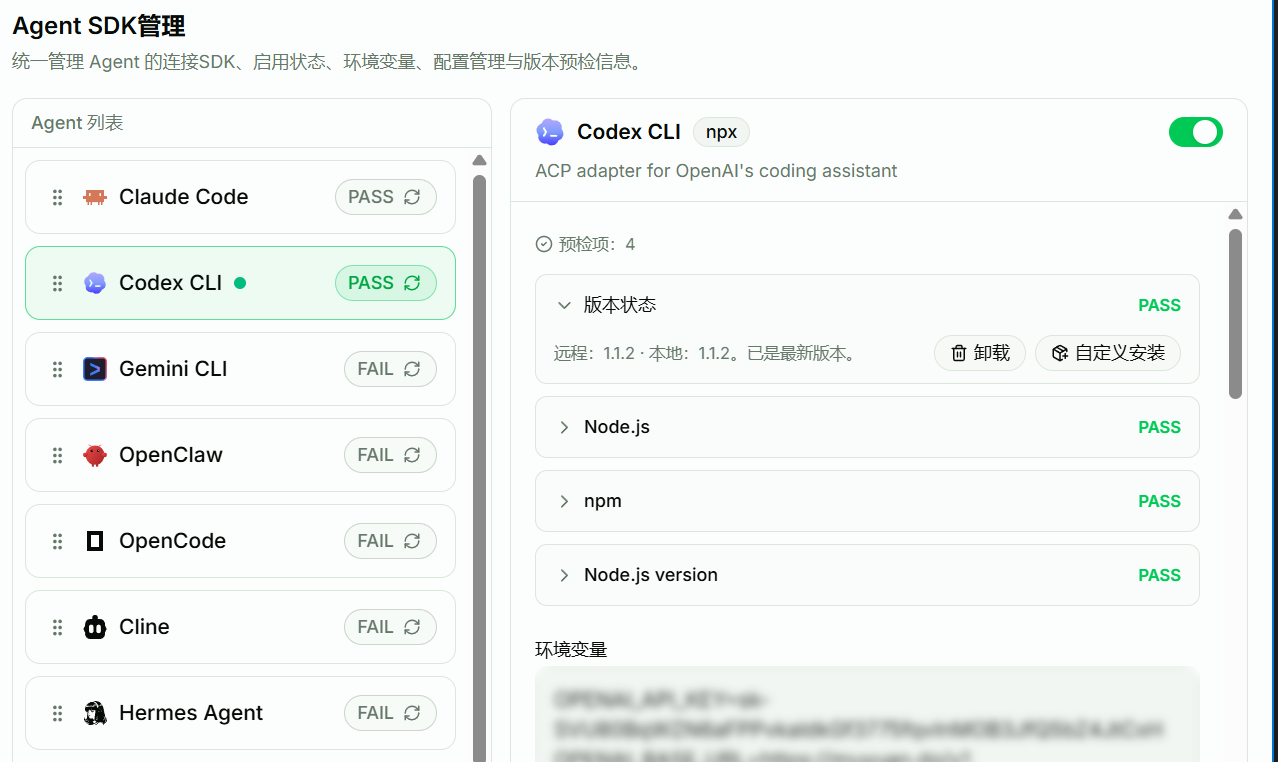Grab the drag handle of Codex CLI
Image resolution: width=1278 pixels, height=762 pixels.
click(57, 283)
